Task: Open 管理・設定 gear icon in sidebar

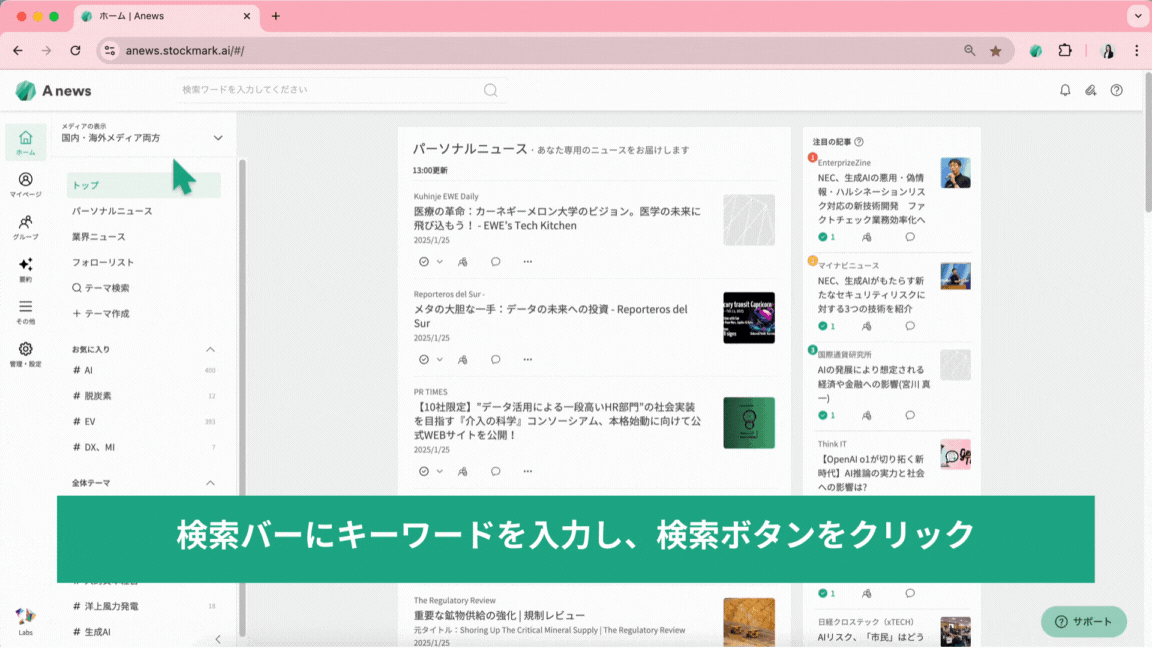Action: click(25, 354)
